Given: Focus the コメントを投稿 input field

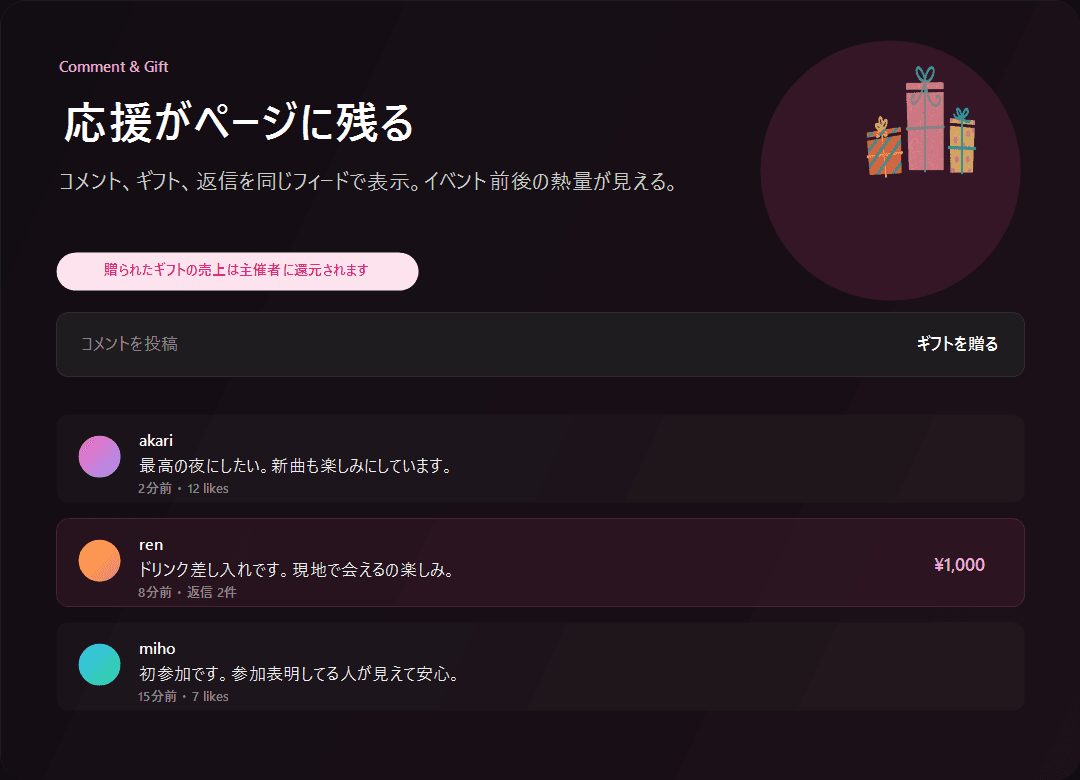Looking at the screenshot, I should 540,345.
